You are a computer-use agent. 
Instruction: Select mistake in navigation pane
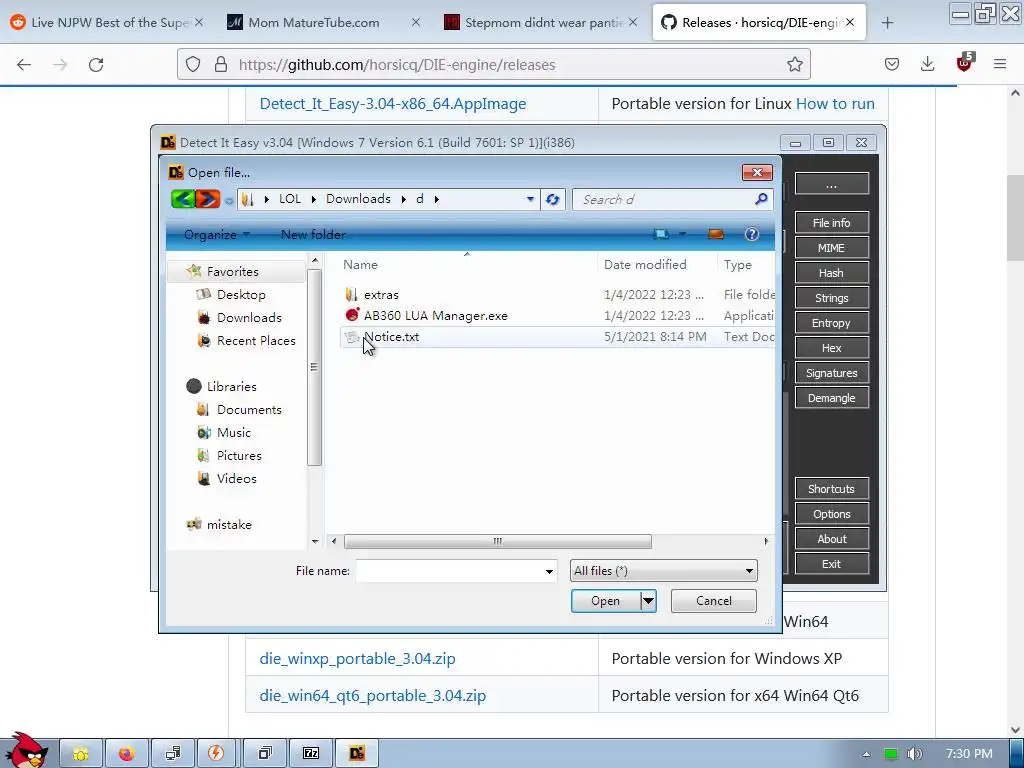[229, 524]
